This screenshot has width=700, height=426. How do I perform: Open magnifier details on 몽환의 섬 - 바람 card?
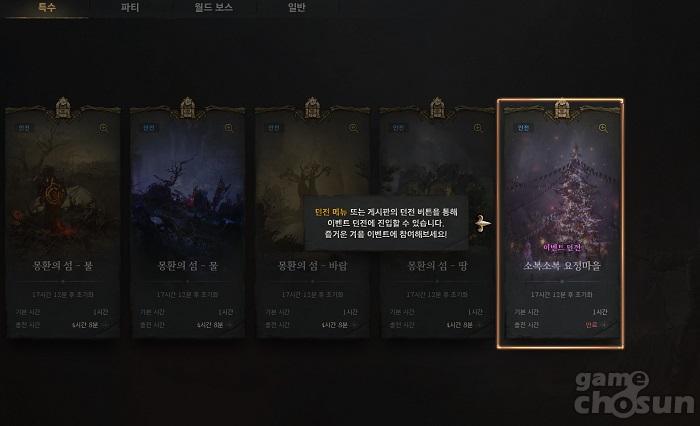click(x=353, y=128)
